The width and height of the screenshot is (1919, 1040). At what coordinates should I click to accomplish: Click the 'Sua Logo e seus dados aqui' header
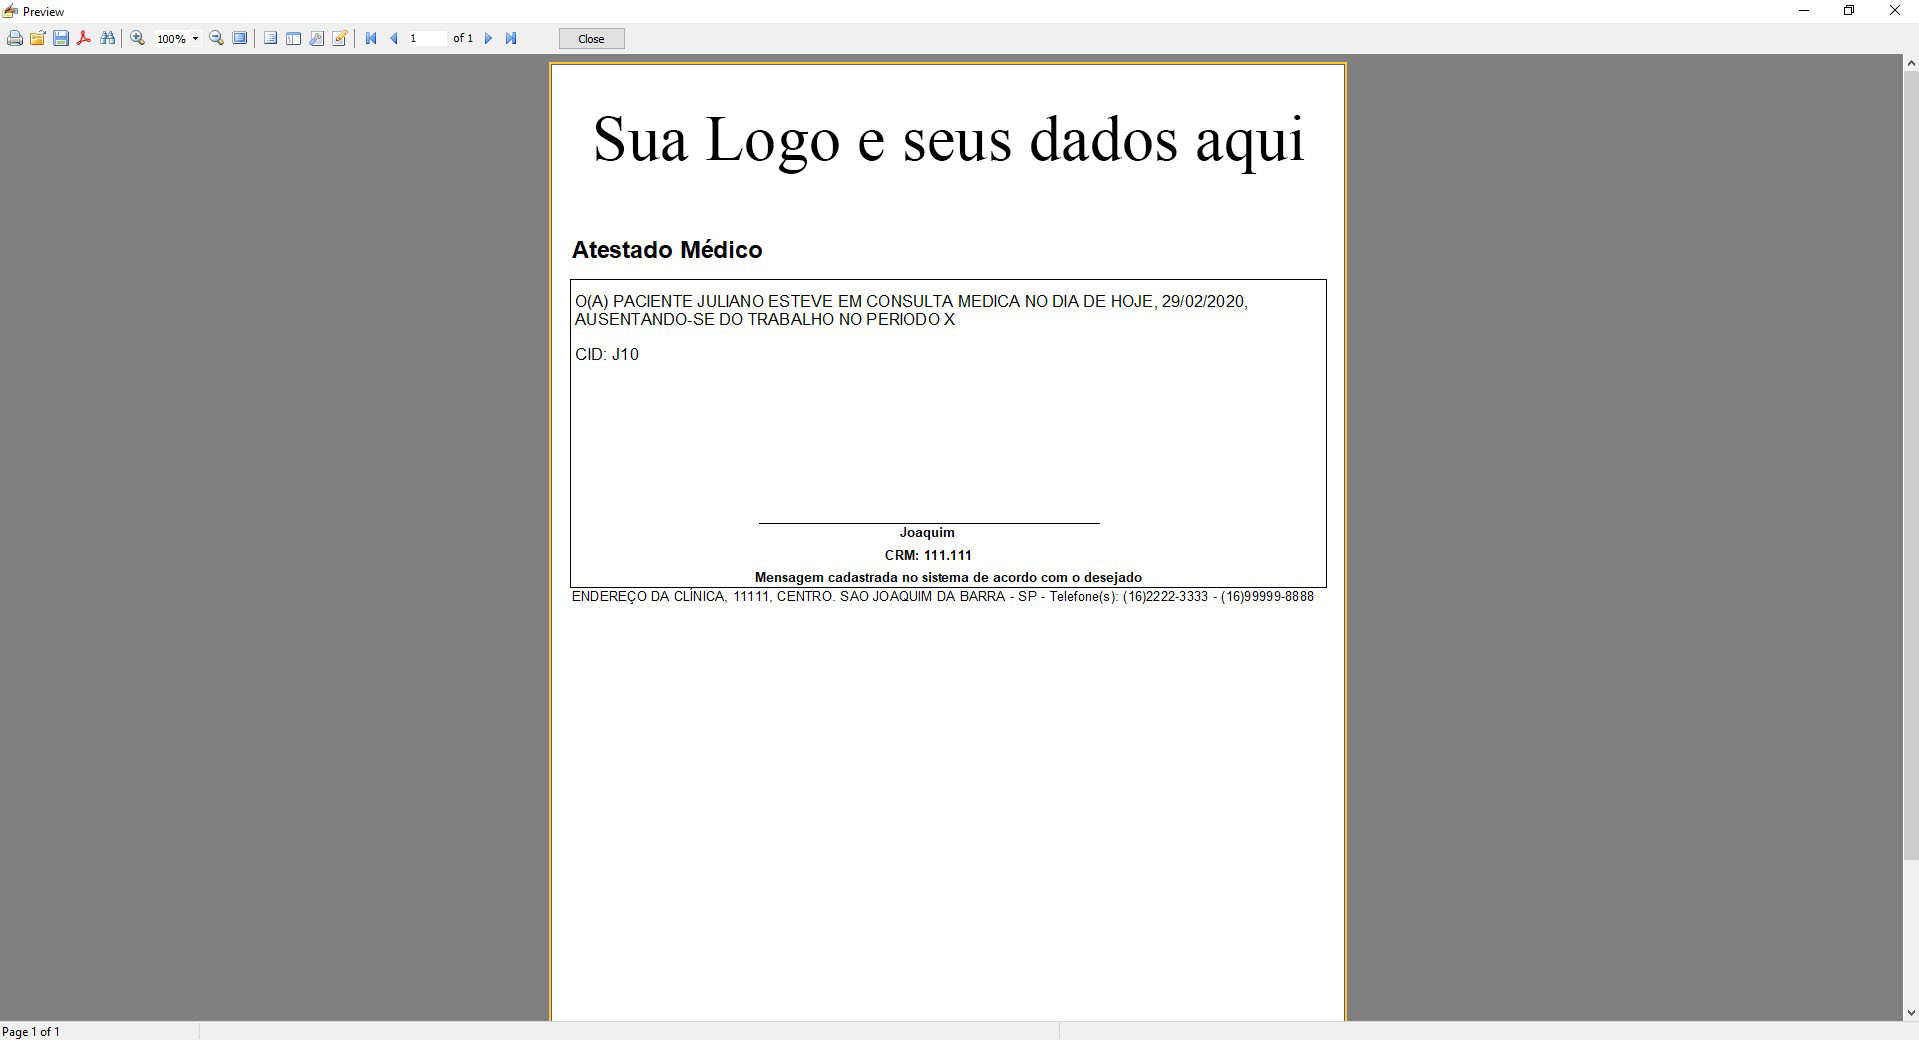pyautogui.click(x=948, y=140)
